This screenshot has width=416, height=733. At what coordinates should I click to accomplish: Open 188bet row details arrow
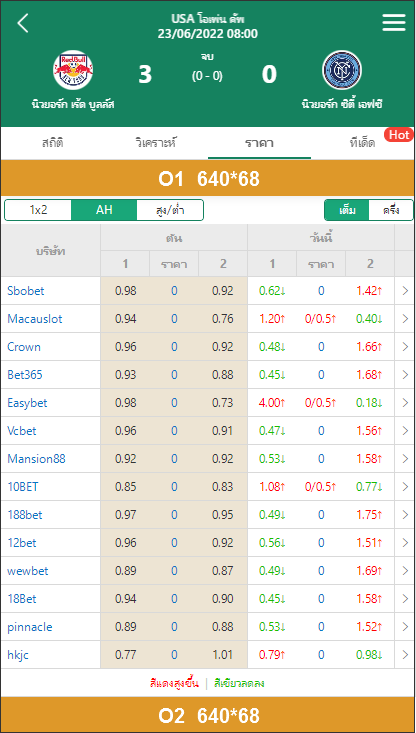tap(405, 515)
